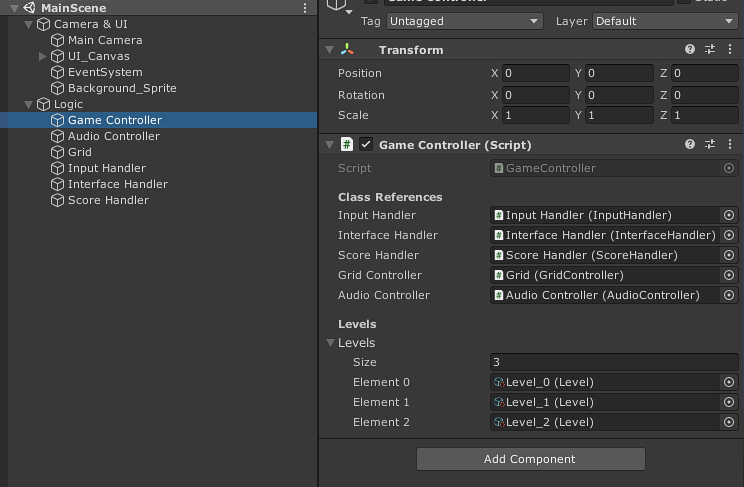744x487 pixels.
Task: Open object picker for Interface Handler
Action: (729, 235)
